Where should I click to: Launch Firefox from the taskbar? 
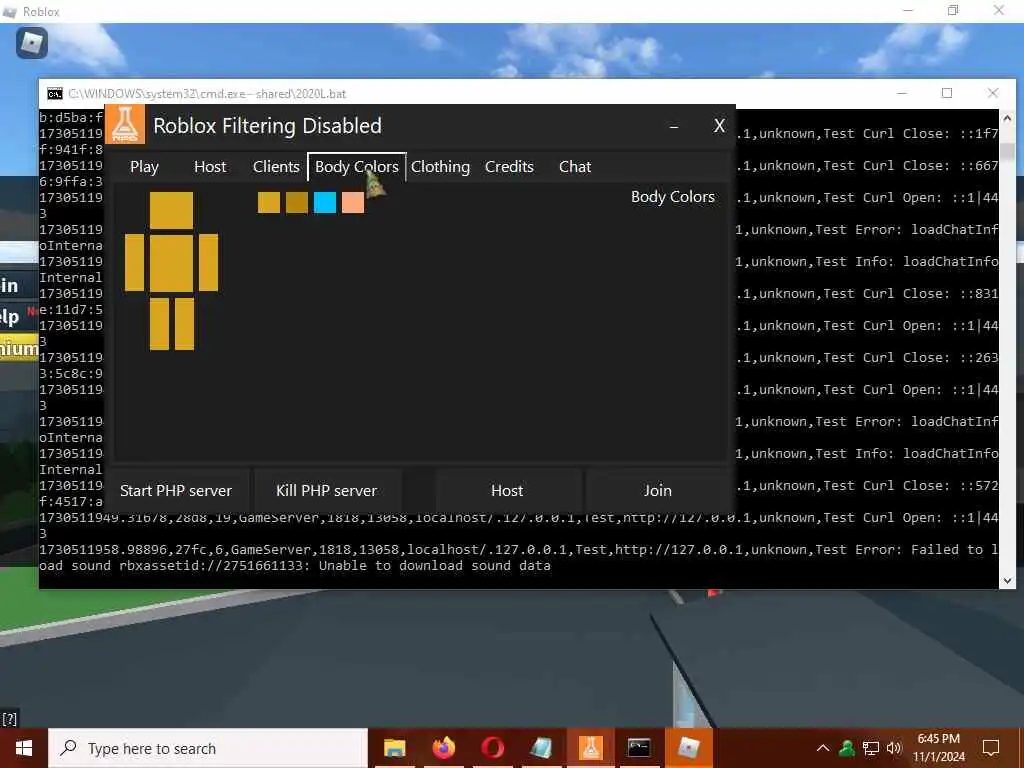[443, 748]
